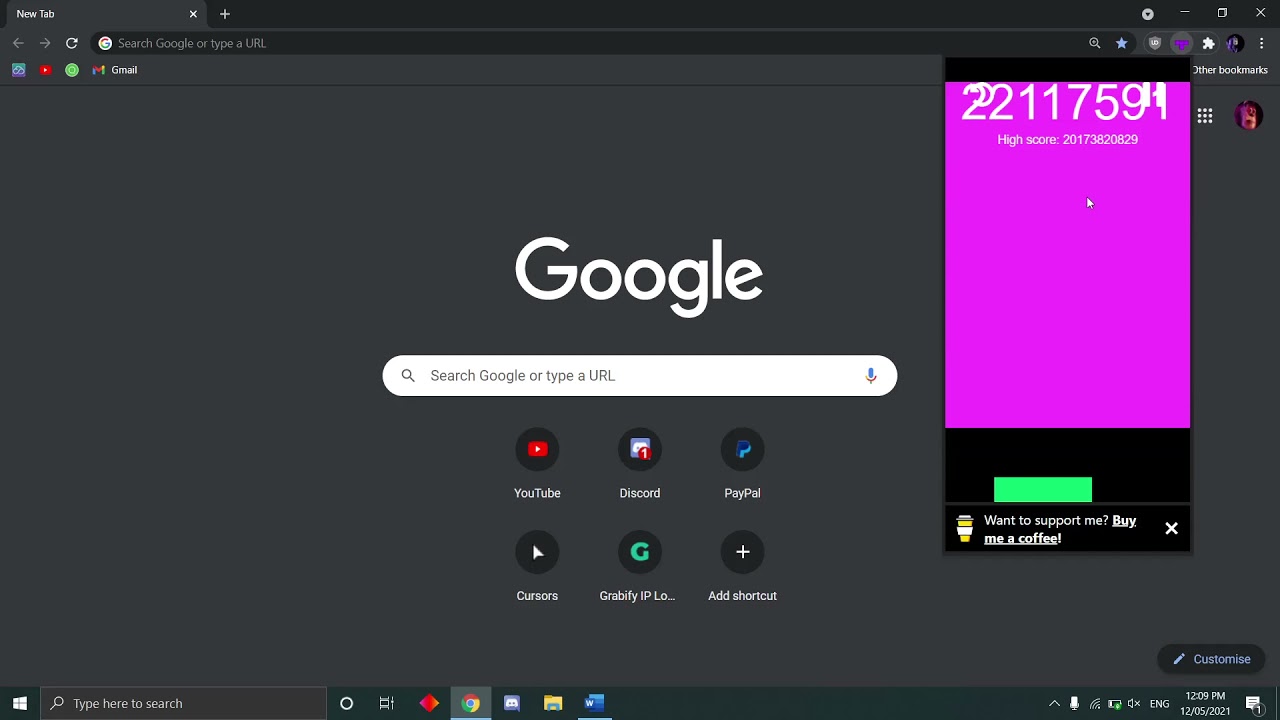
Task: Open the PayPal shortcut tile
Action: click(742, 466)
